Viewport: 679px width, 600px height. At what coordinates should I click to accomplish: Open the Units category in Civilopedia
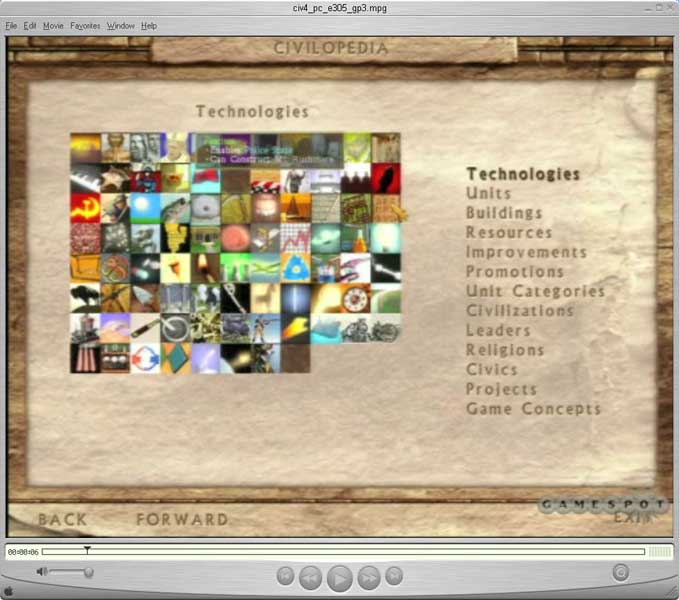pyautogui.click(x=488, y=193)
